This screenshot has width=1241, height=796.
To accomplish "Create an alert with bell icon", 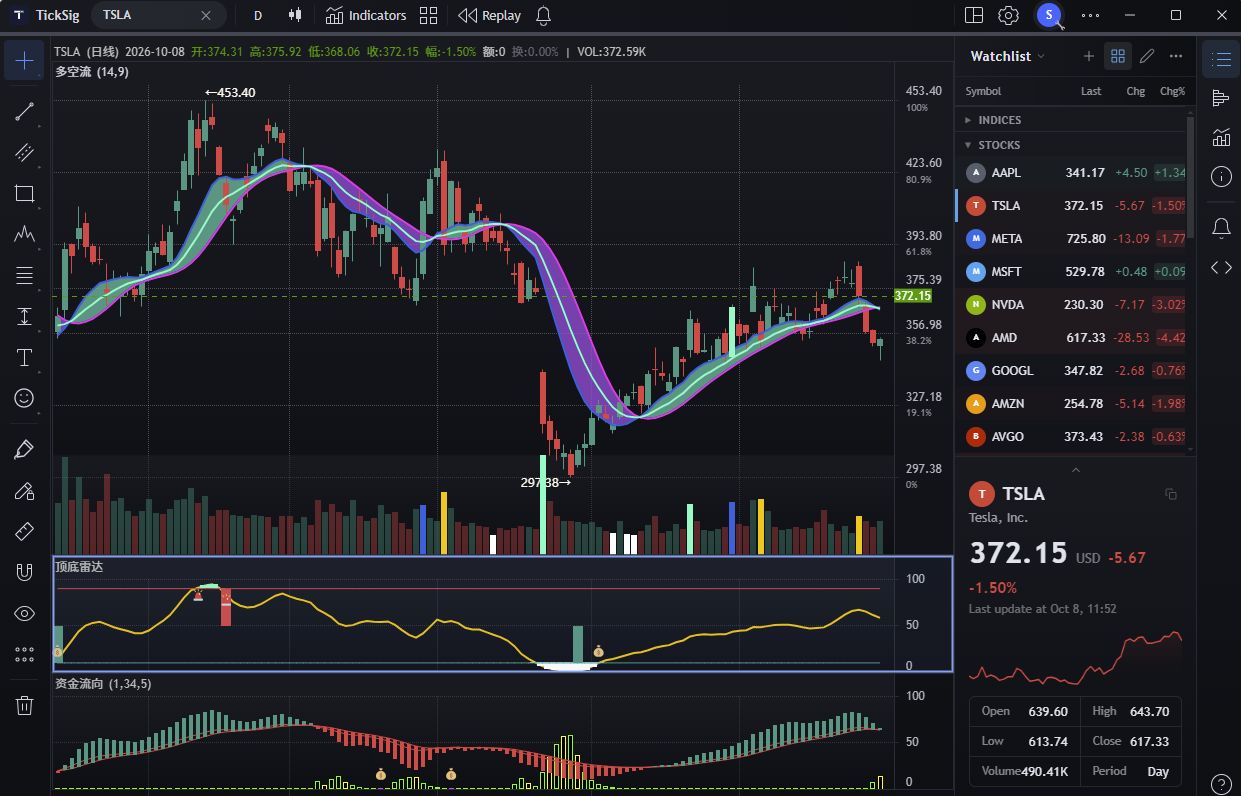I will pos(544,15).
